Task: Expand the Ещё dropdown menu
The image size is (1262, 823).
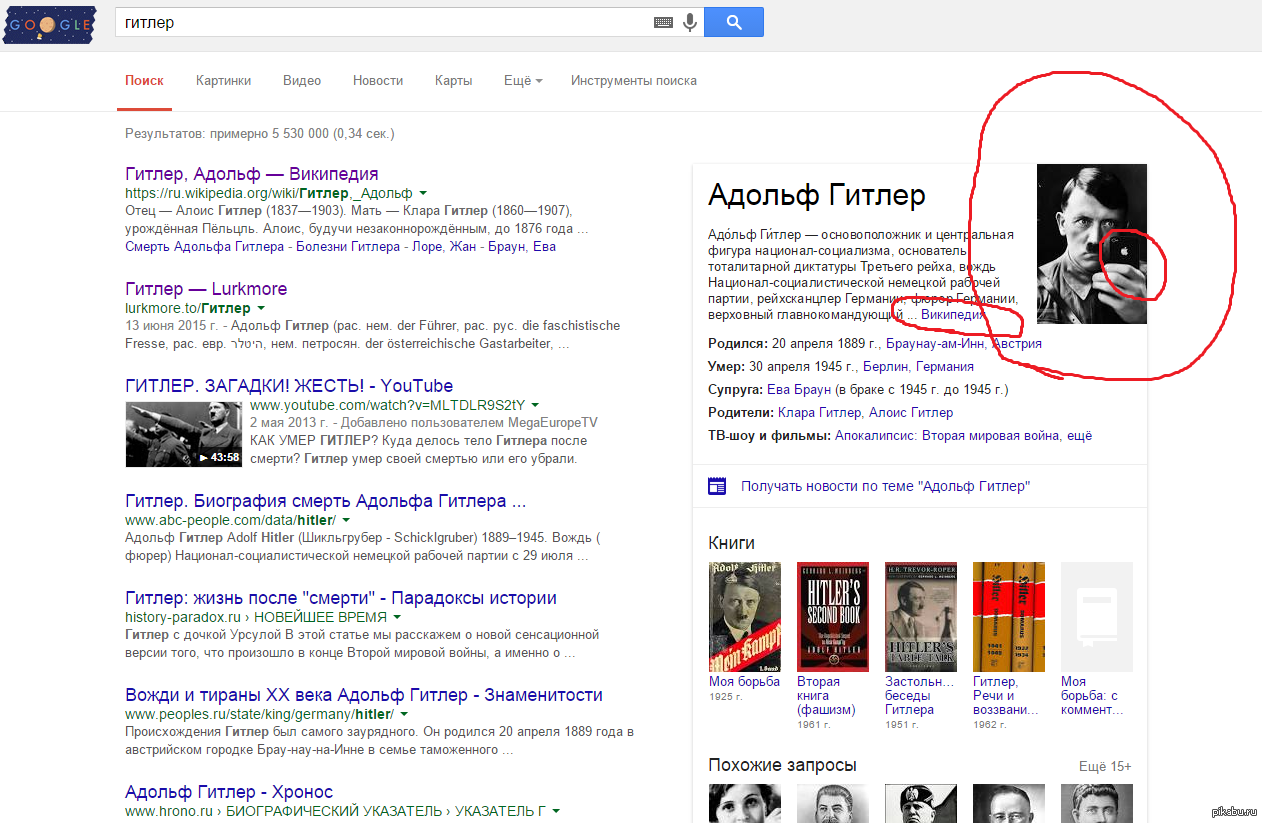Action: coord(523,81)
